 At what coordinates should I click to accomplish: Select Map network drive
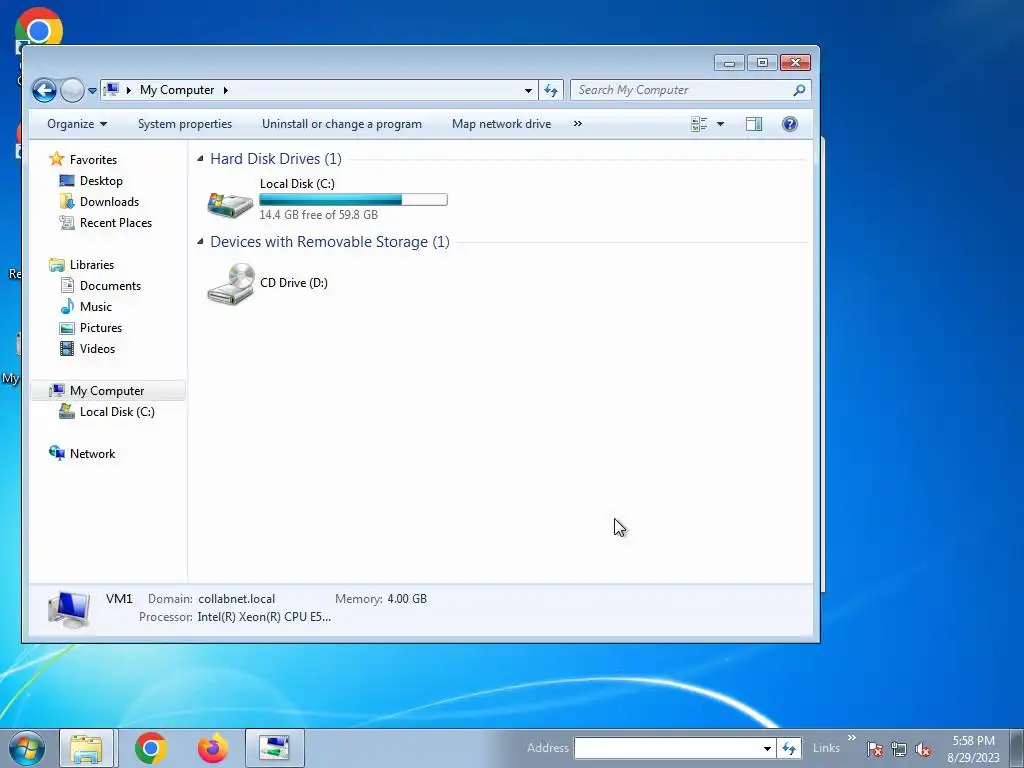click(502, 124)
